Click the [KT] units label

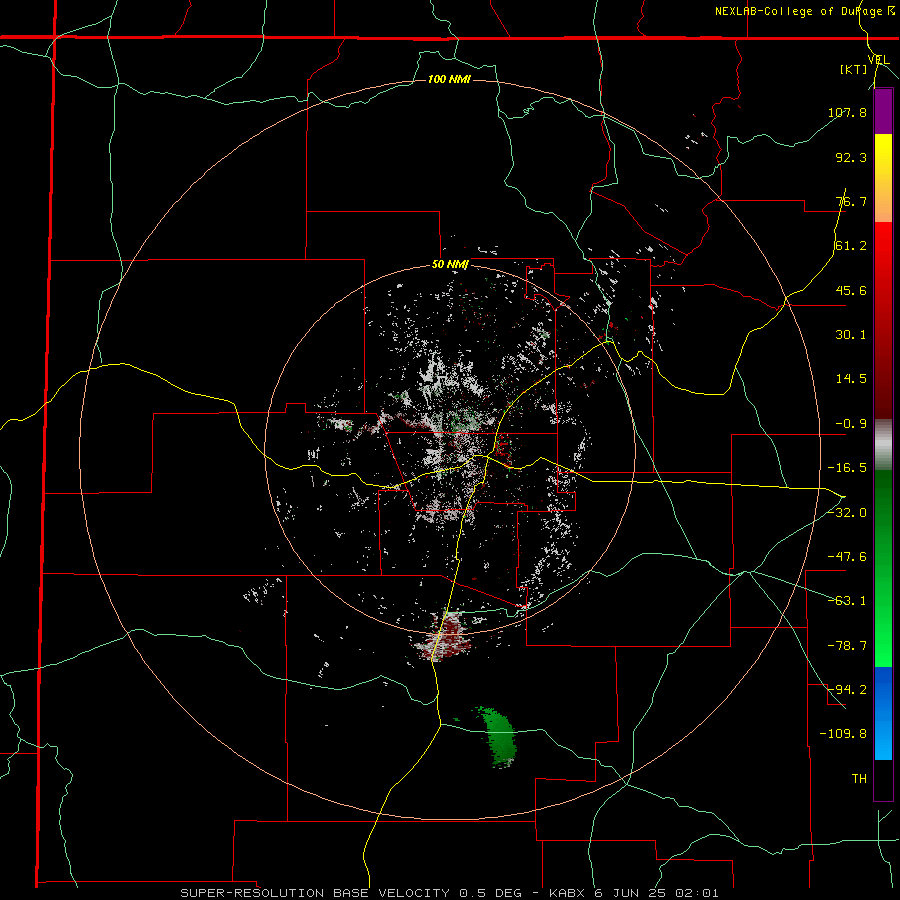854,69
